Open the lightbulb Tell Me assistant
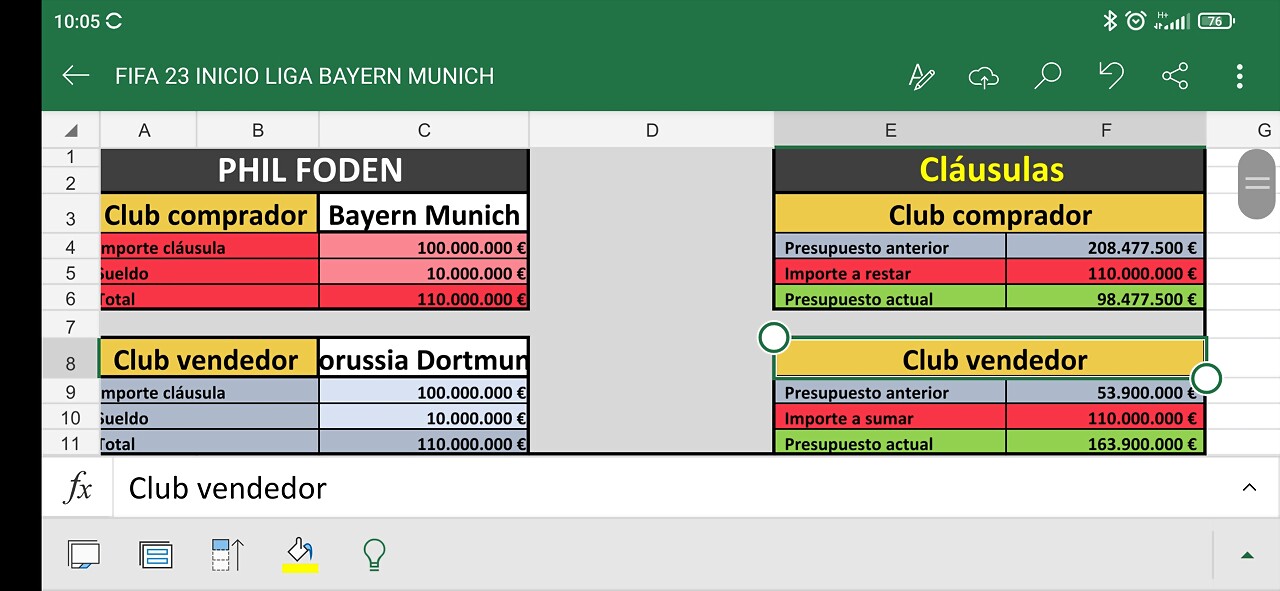1280x591 pixels. tap(374, 554)
